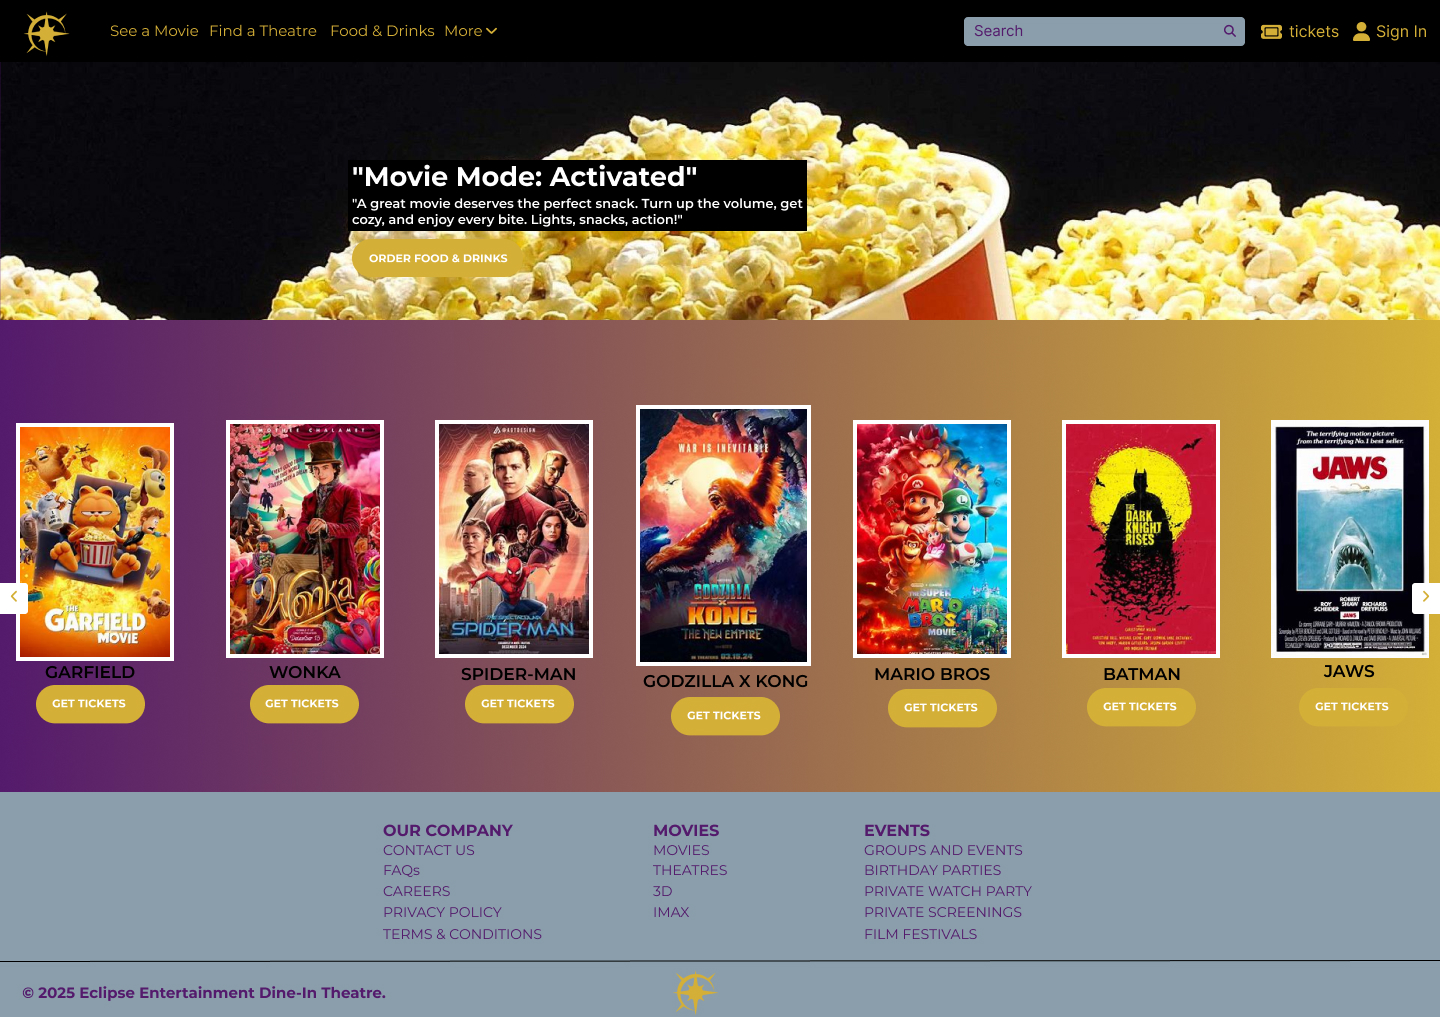Open the See a Movie menu

[154, 31]
